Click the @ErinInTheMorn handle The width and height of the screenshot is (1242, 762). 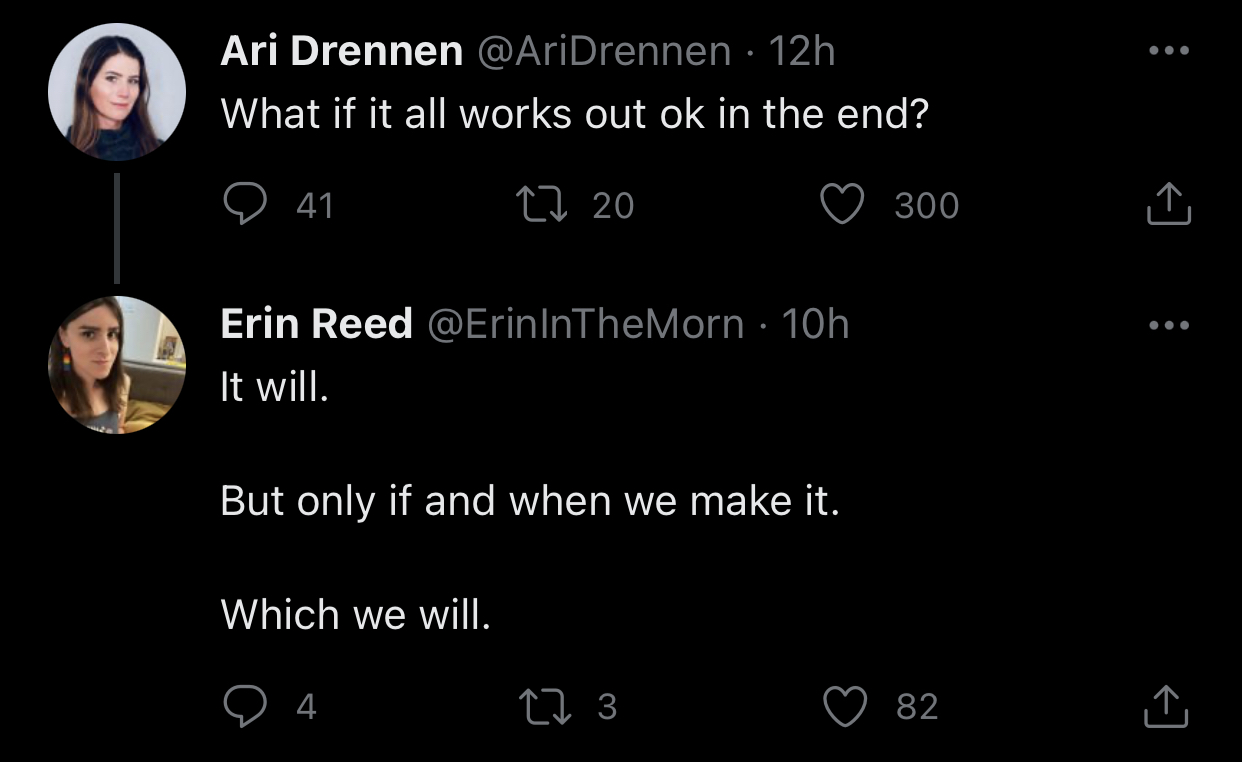tap(586, 324)
